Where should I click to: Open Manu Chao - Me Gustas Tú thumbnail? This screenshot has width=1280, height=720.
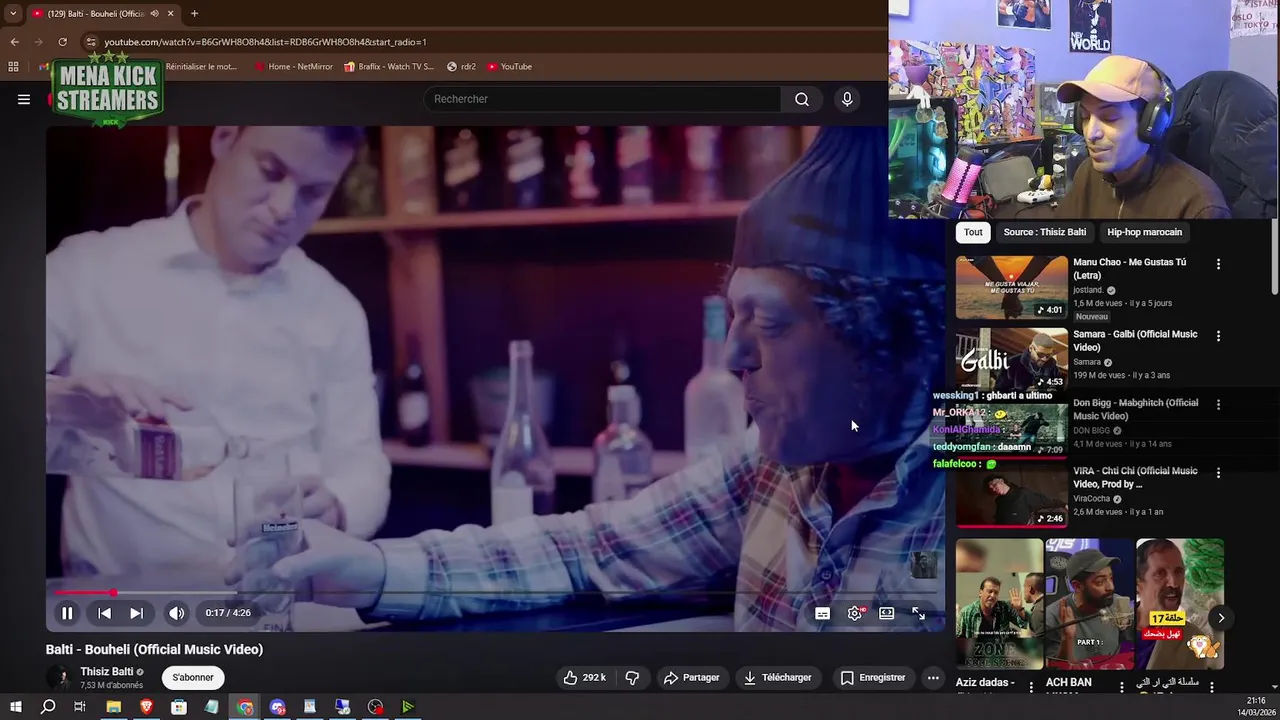tap(1011, 288)
